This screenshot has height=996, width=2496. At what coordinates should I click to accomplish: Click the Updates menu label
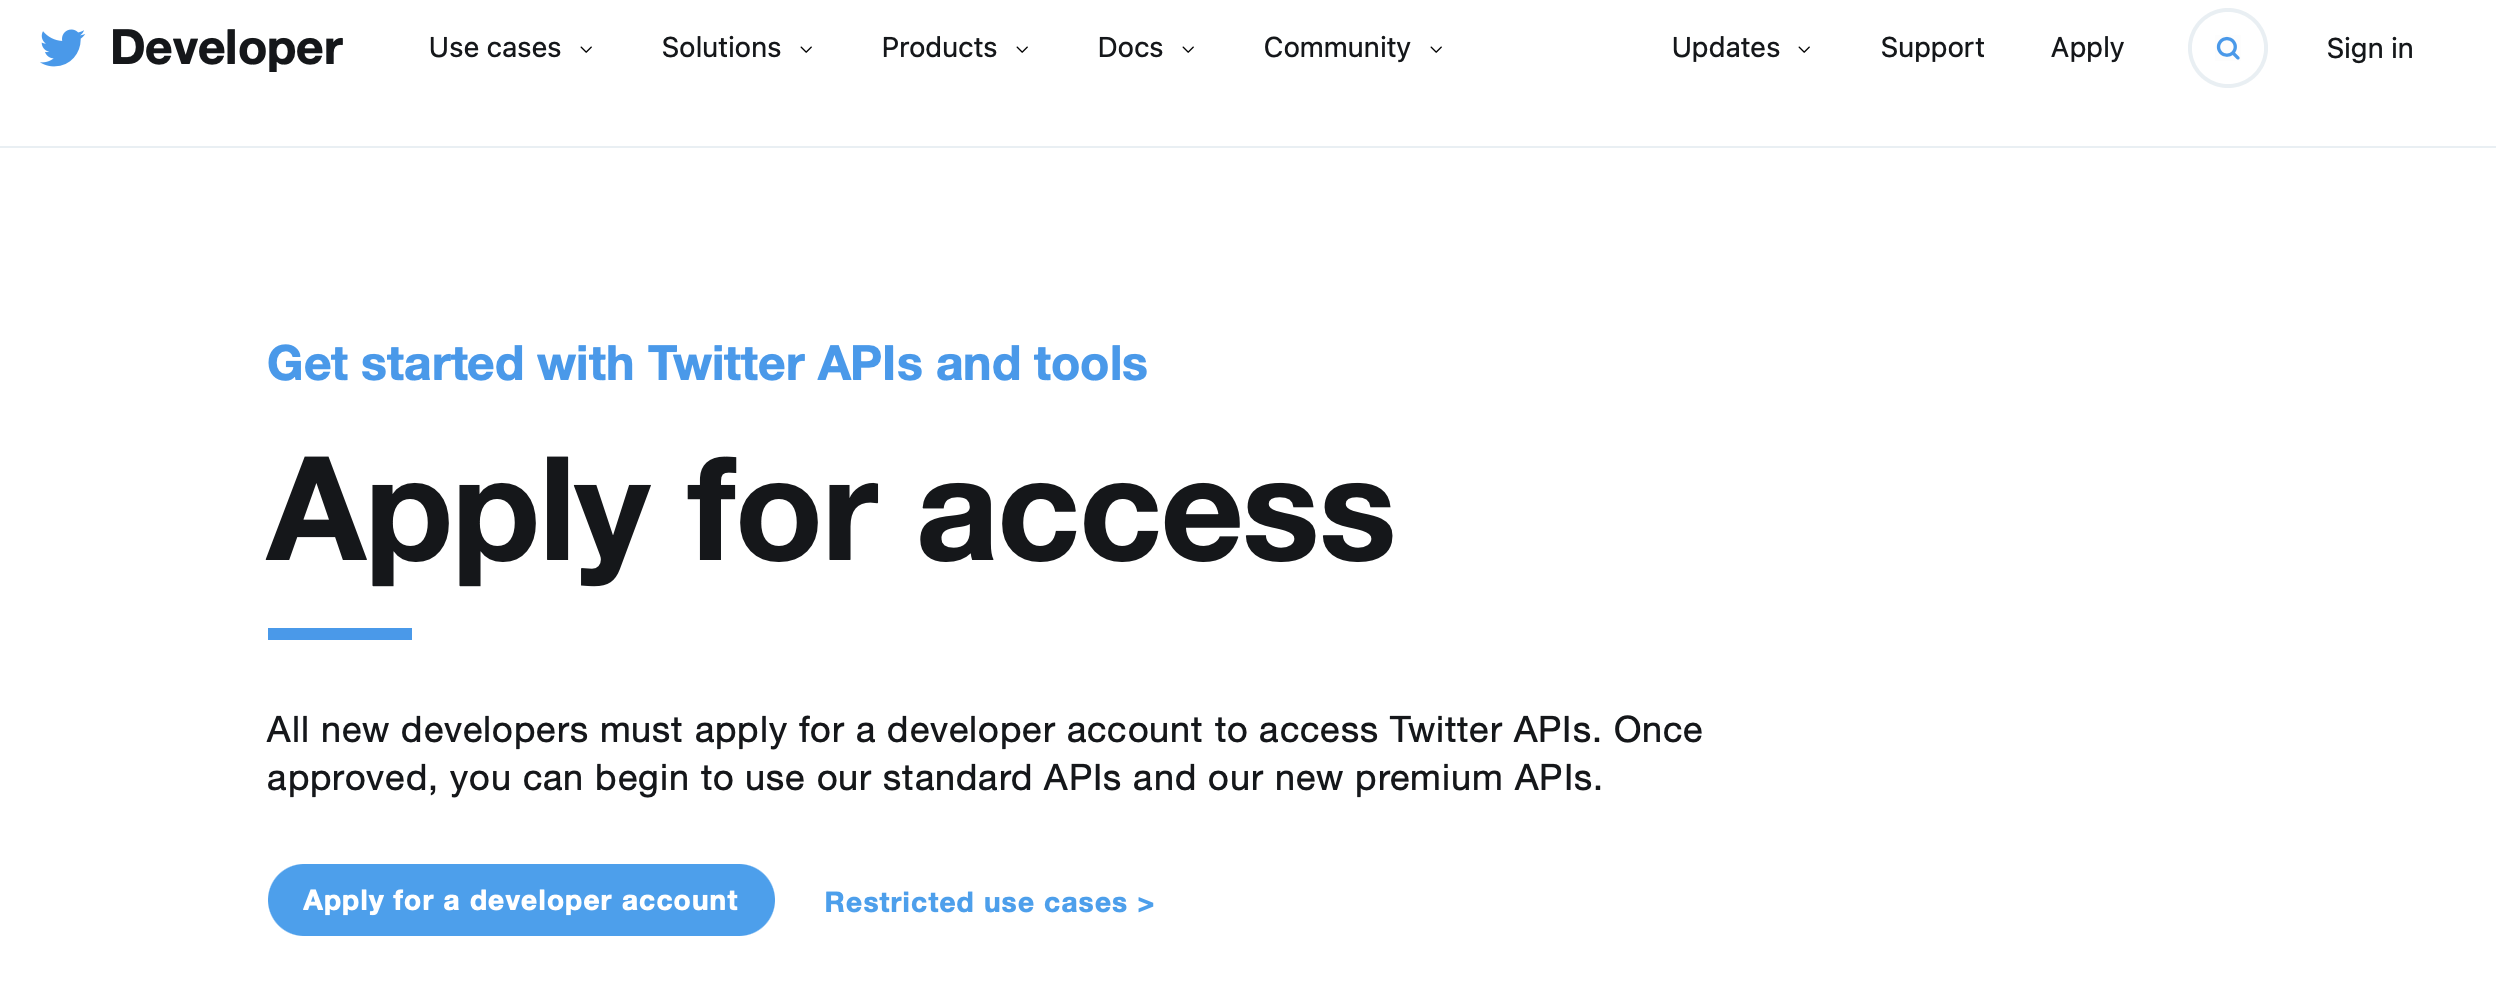pyautogui.click(x=1726, y=48)
